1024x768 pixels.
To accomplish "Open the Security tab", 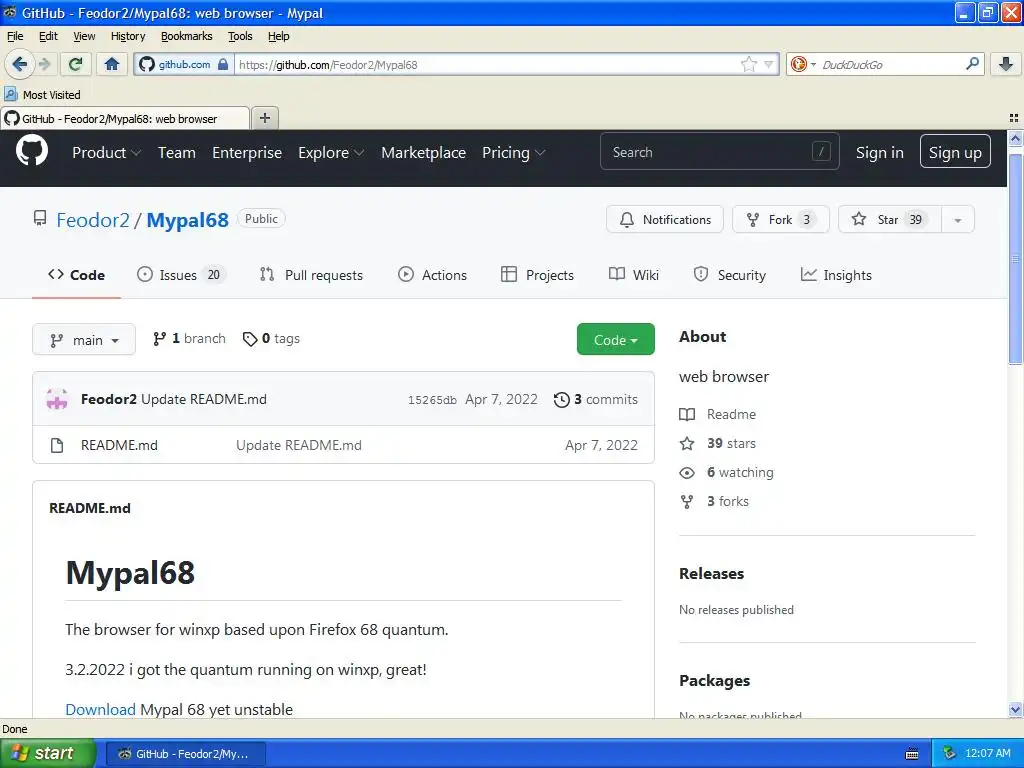I will 729,275.
